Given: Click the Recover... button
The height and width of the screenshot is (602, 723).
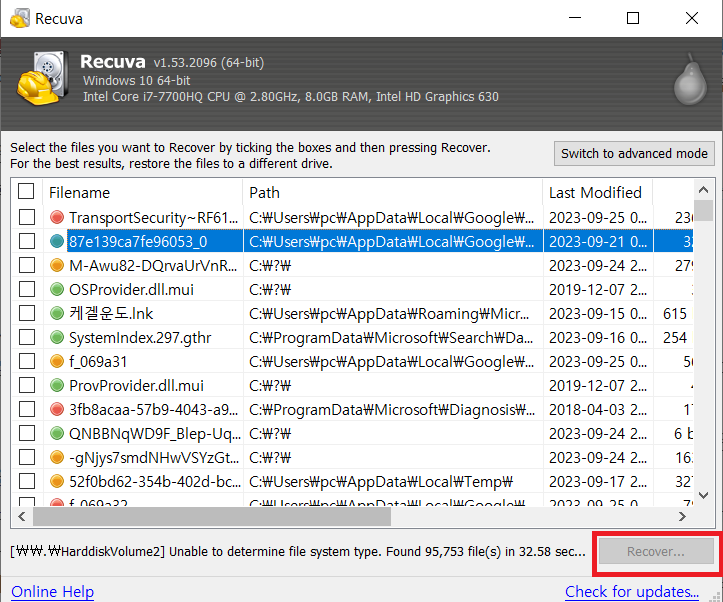Looking at the screenshot, I should [x=656, y=551].
